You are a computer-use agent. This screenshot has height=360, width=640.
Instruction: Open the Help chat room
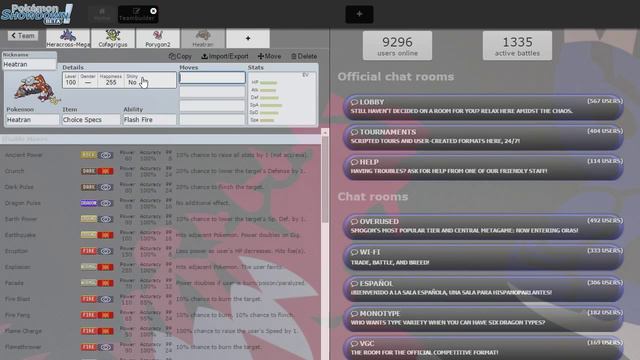tap(483, 167)
